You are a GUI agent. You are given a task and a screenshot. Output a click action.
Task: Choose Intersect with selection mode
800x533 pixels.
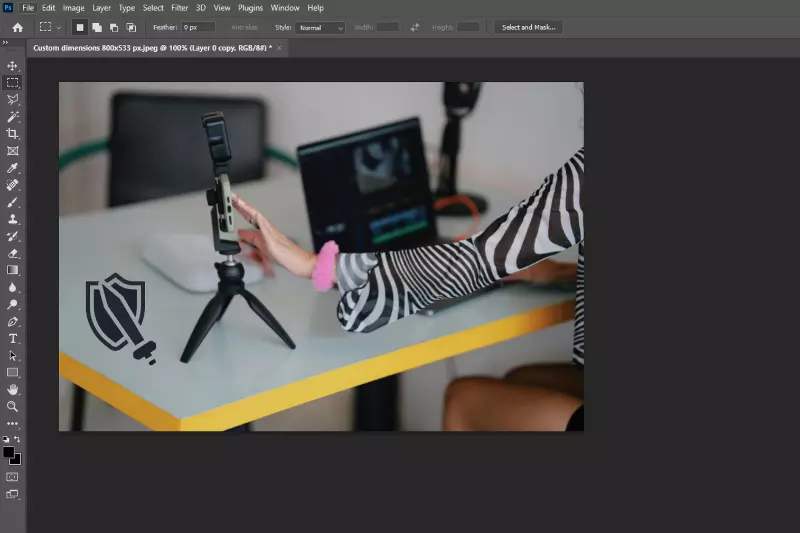(x=131, y=28)
